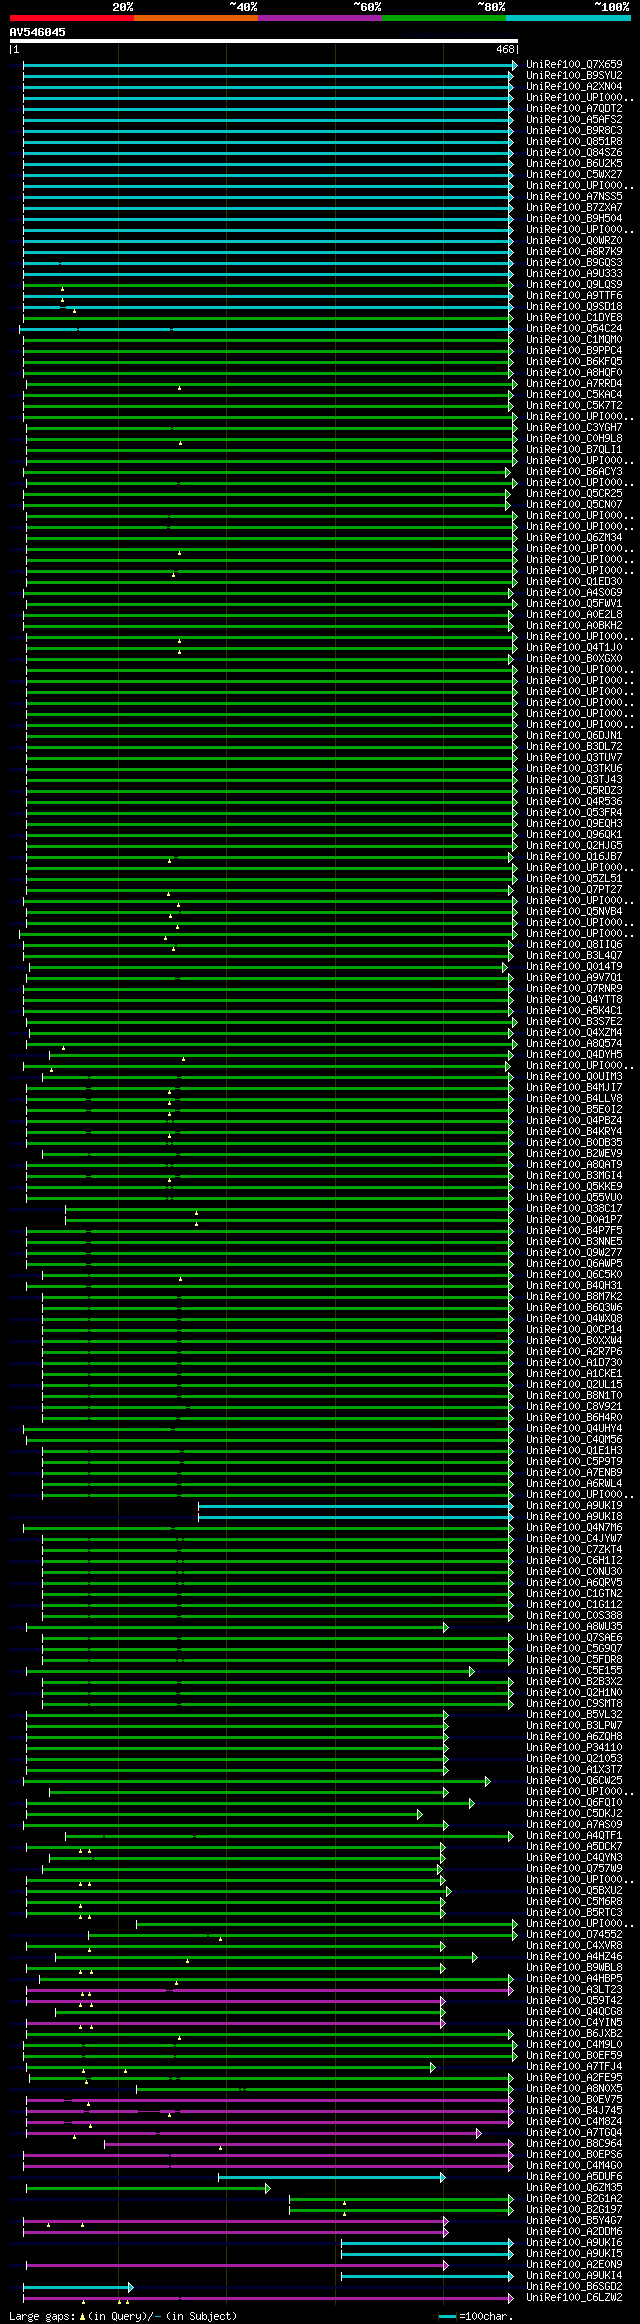Select label UniRef100_A8WU35
Viewport: 640px width, 2324px height.
(574, 1627)
